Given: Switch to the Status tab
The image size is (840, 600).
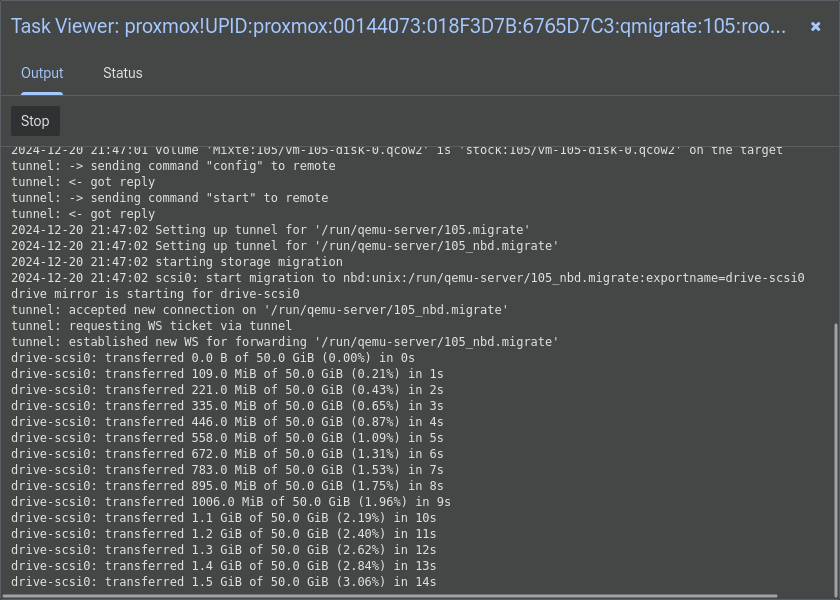Looking at the screenshot, I should click(x=123, y=73).
